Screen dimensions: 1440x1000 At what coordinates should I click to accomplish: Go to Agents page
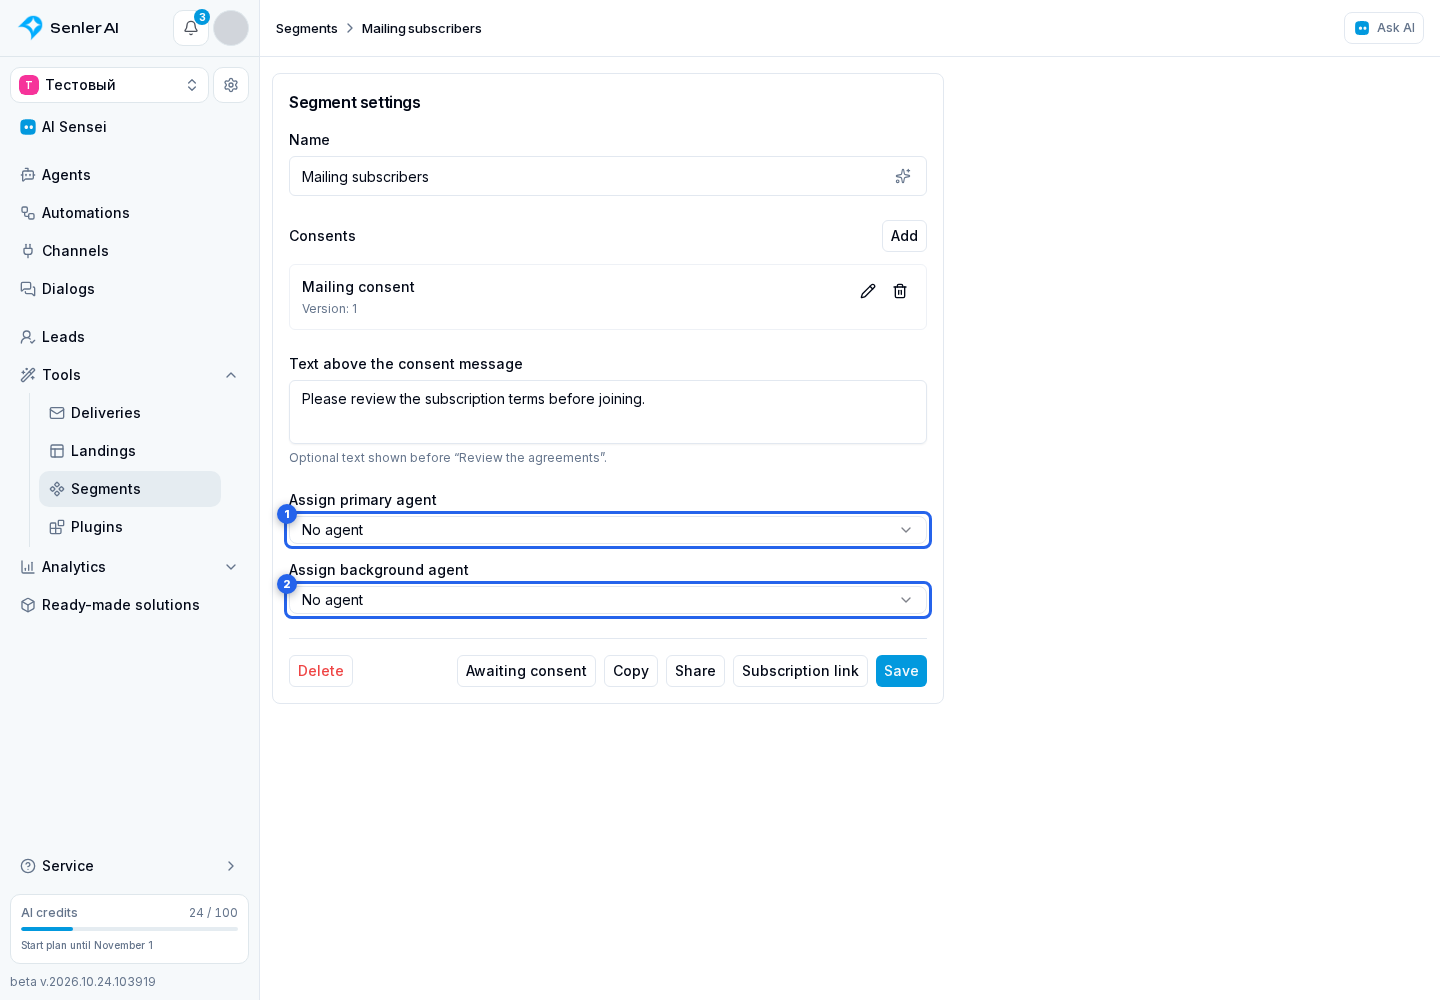[x=130, y=175]
